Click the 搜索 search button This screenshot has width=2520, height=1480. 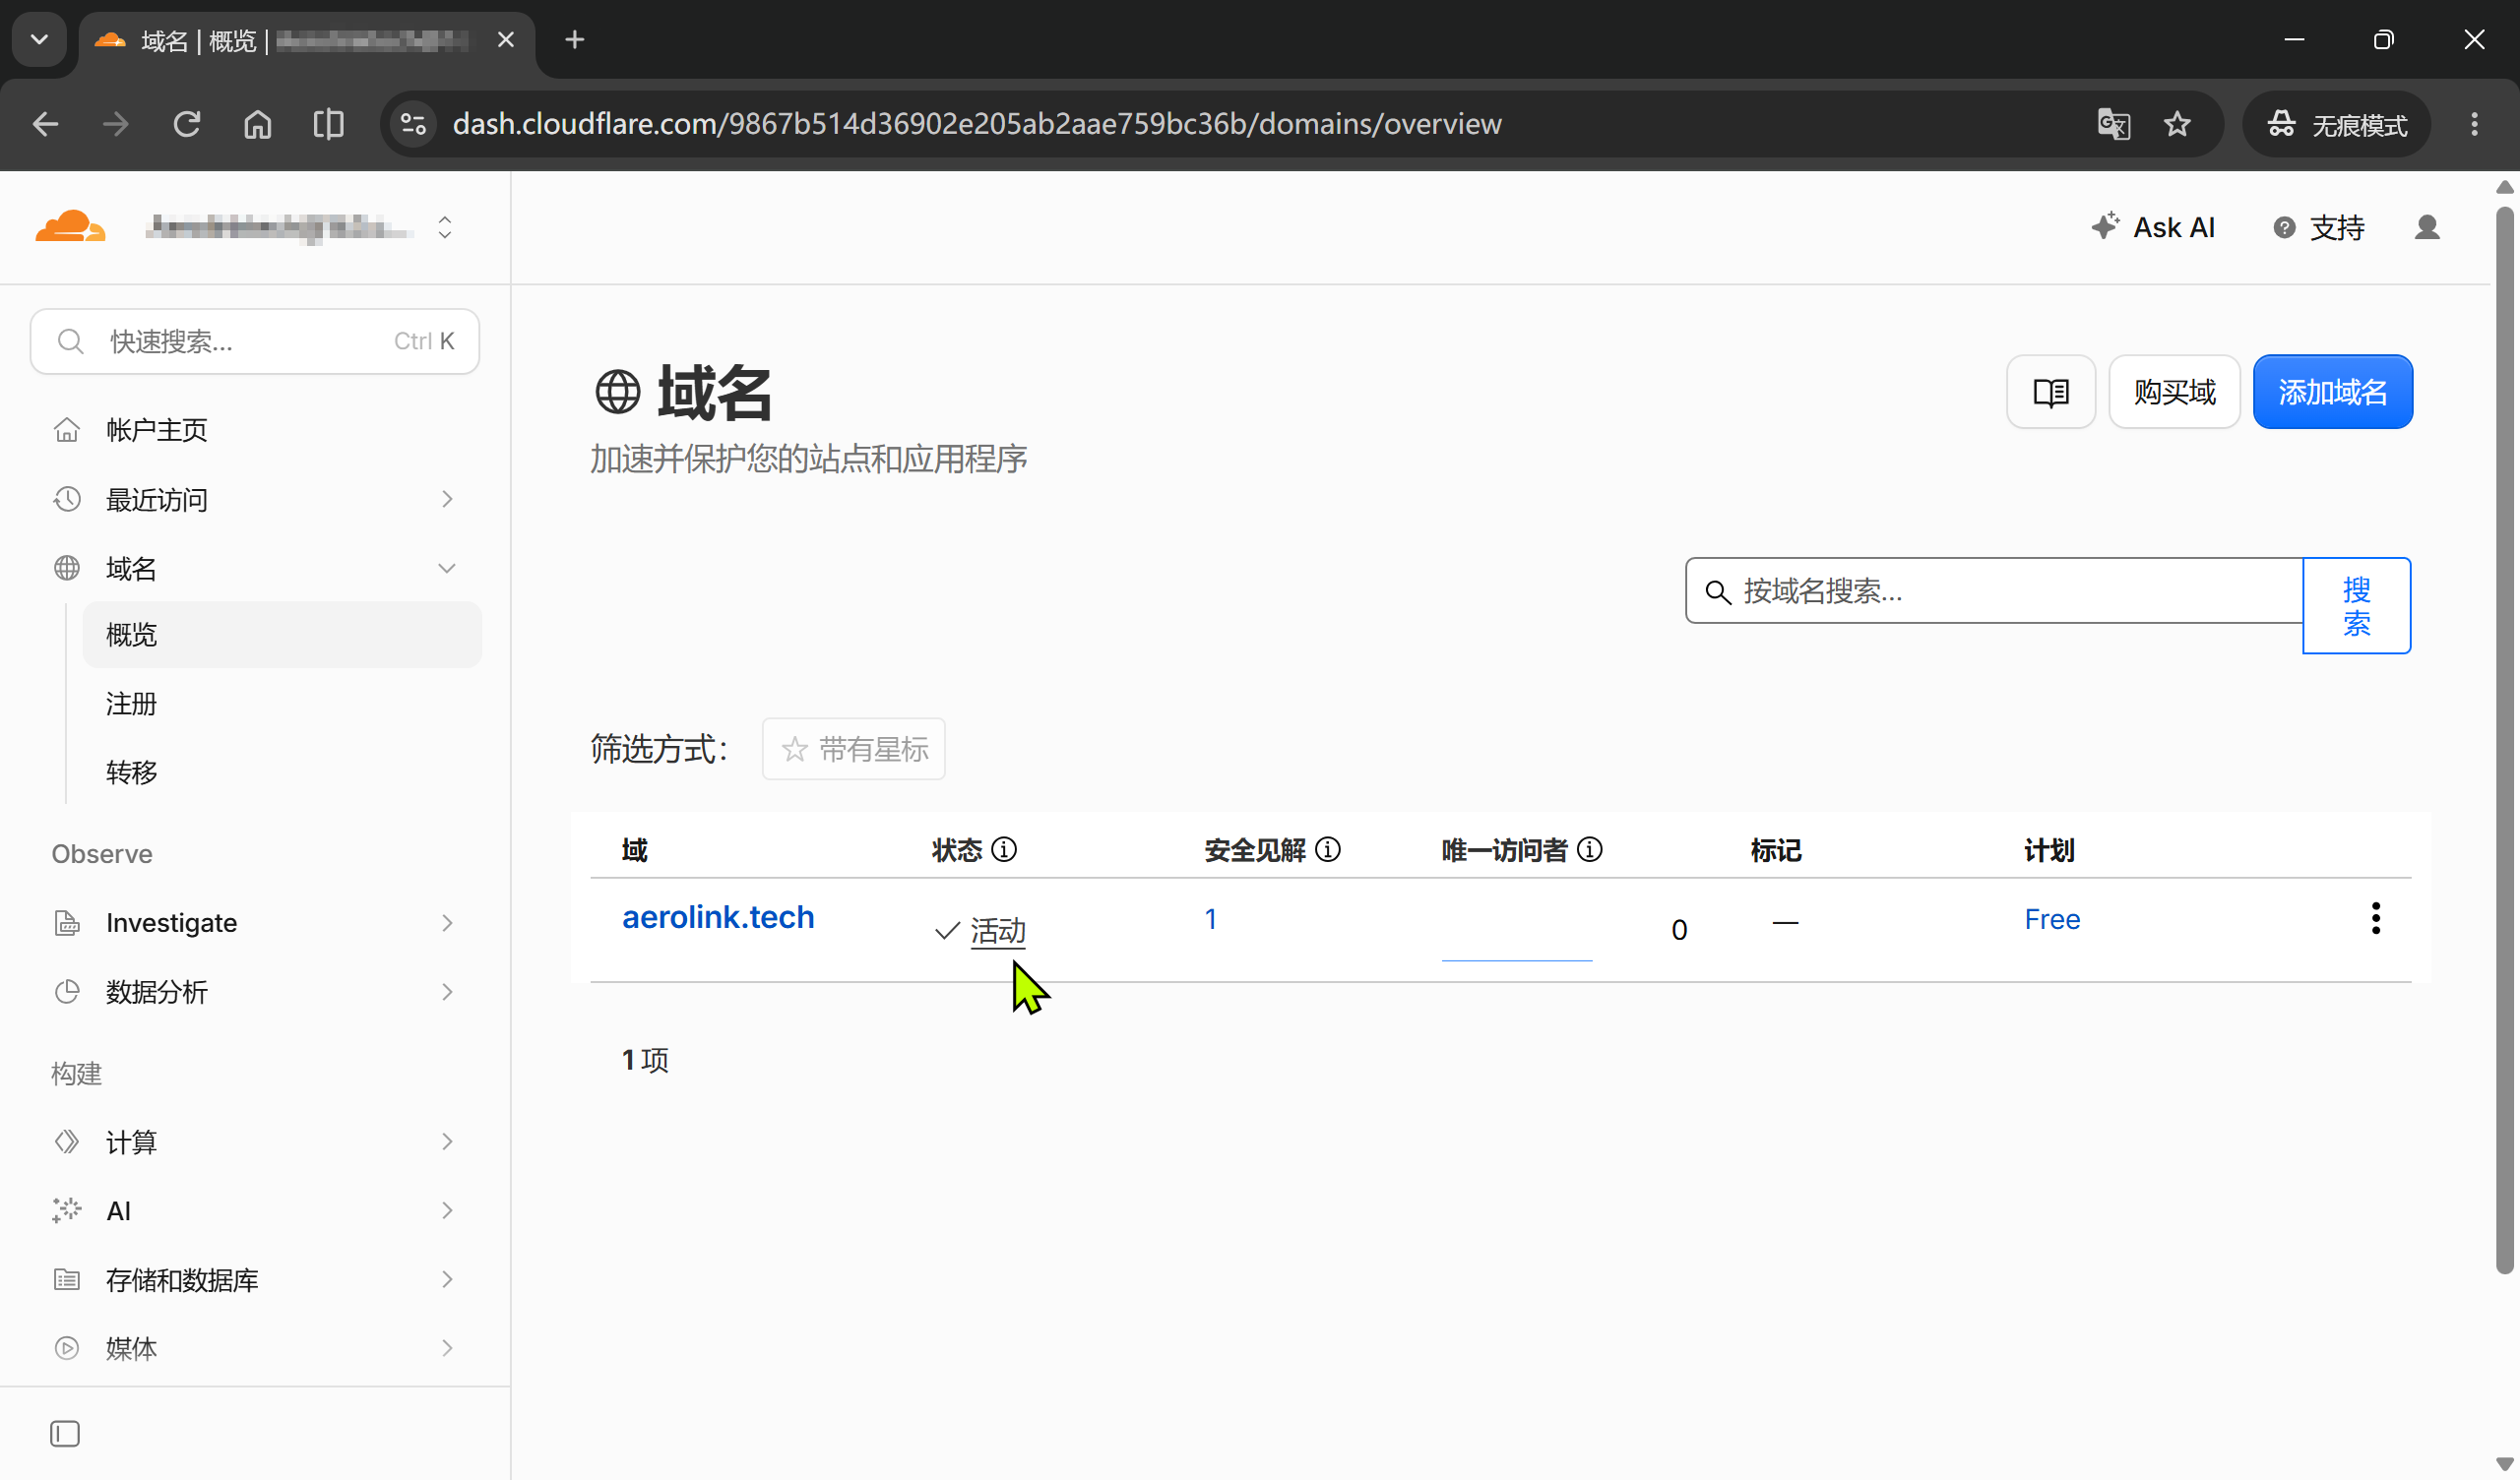(x=2356, y=606)
